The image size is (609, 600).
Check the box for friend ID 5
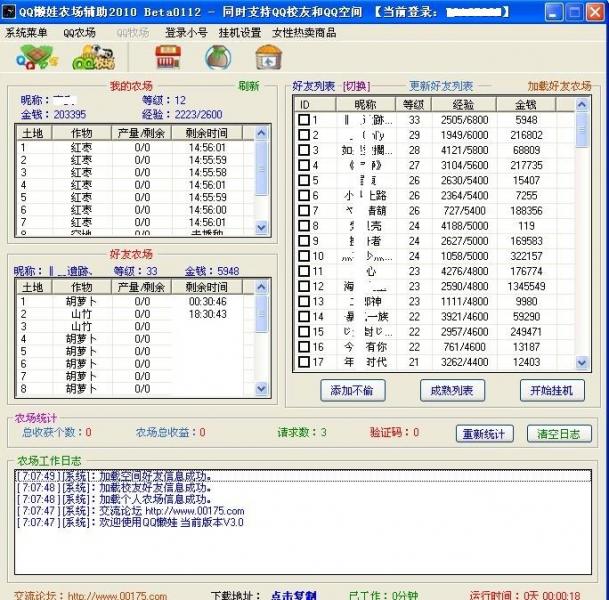[x=304, y=180]
